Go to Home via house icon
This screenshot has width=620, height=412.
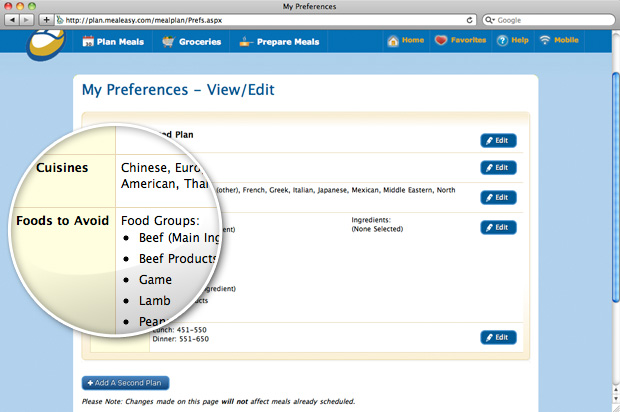tap(392, 41)
